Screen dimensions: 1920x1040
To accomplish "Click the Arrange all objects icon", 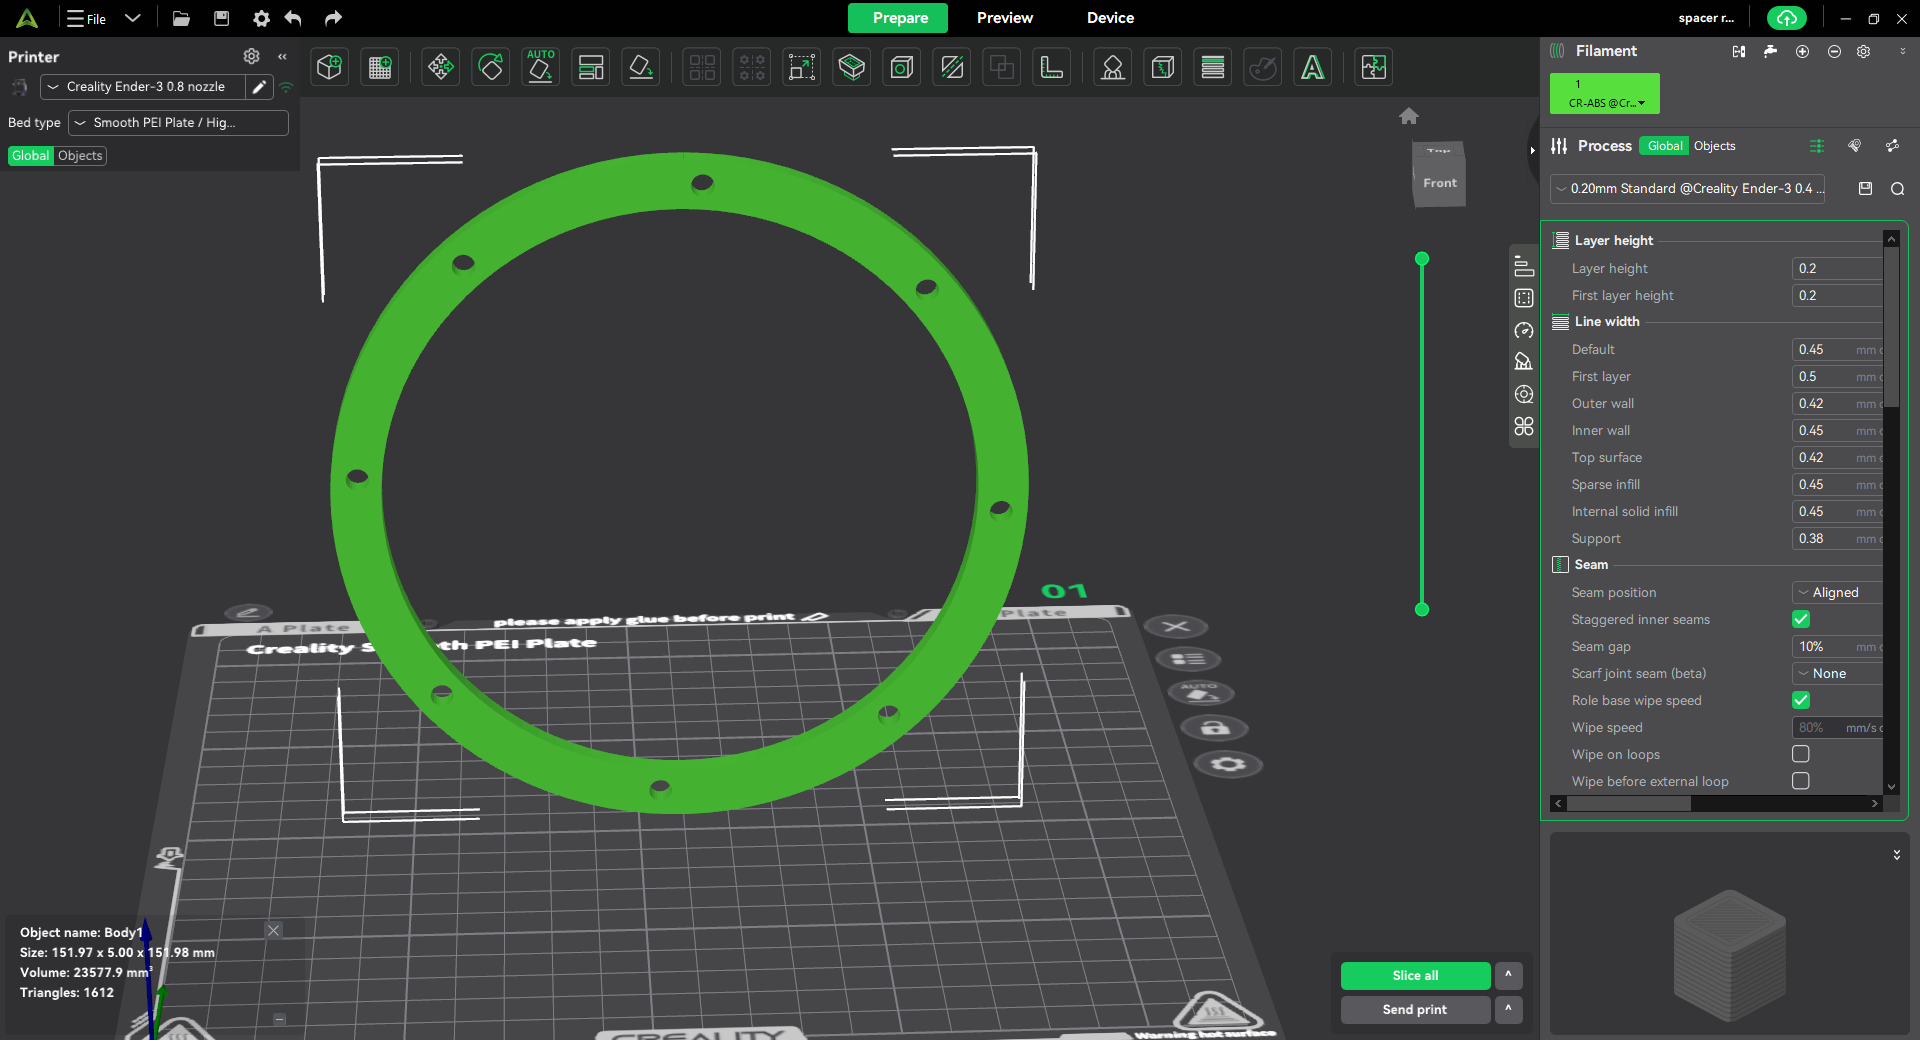I will click(591, 67).
